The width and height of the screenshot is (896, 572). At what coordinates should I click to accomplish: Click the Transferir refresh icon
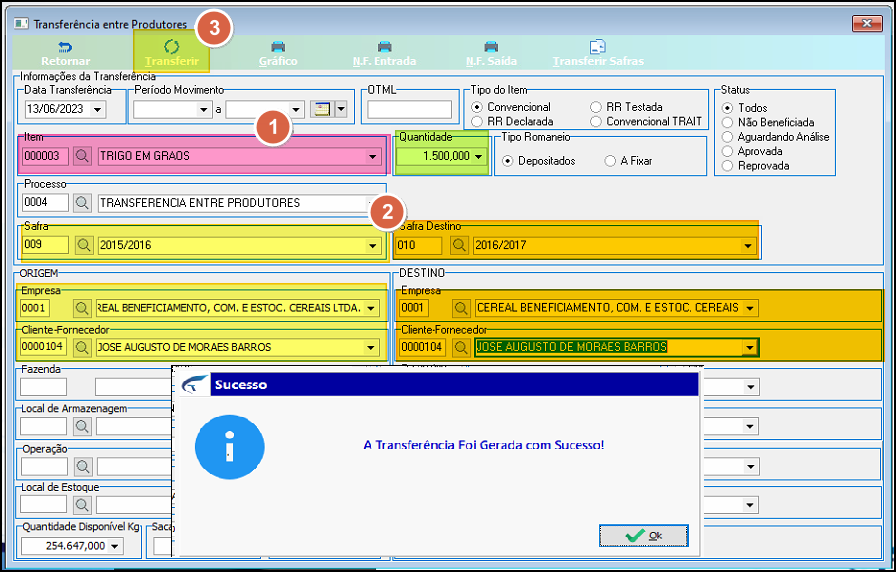pos(171,46)
